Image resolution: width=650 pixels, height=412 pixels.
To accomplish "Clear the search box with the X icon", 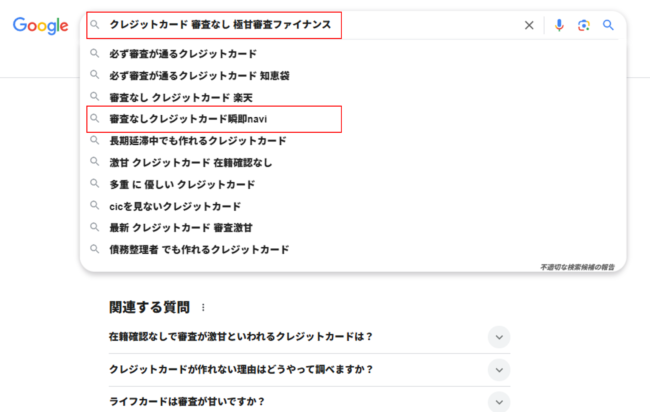I will (x=529, y=25).
